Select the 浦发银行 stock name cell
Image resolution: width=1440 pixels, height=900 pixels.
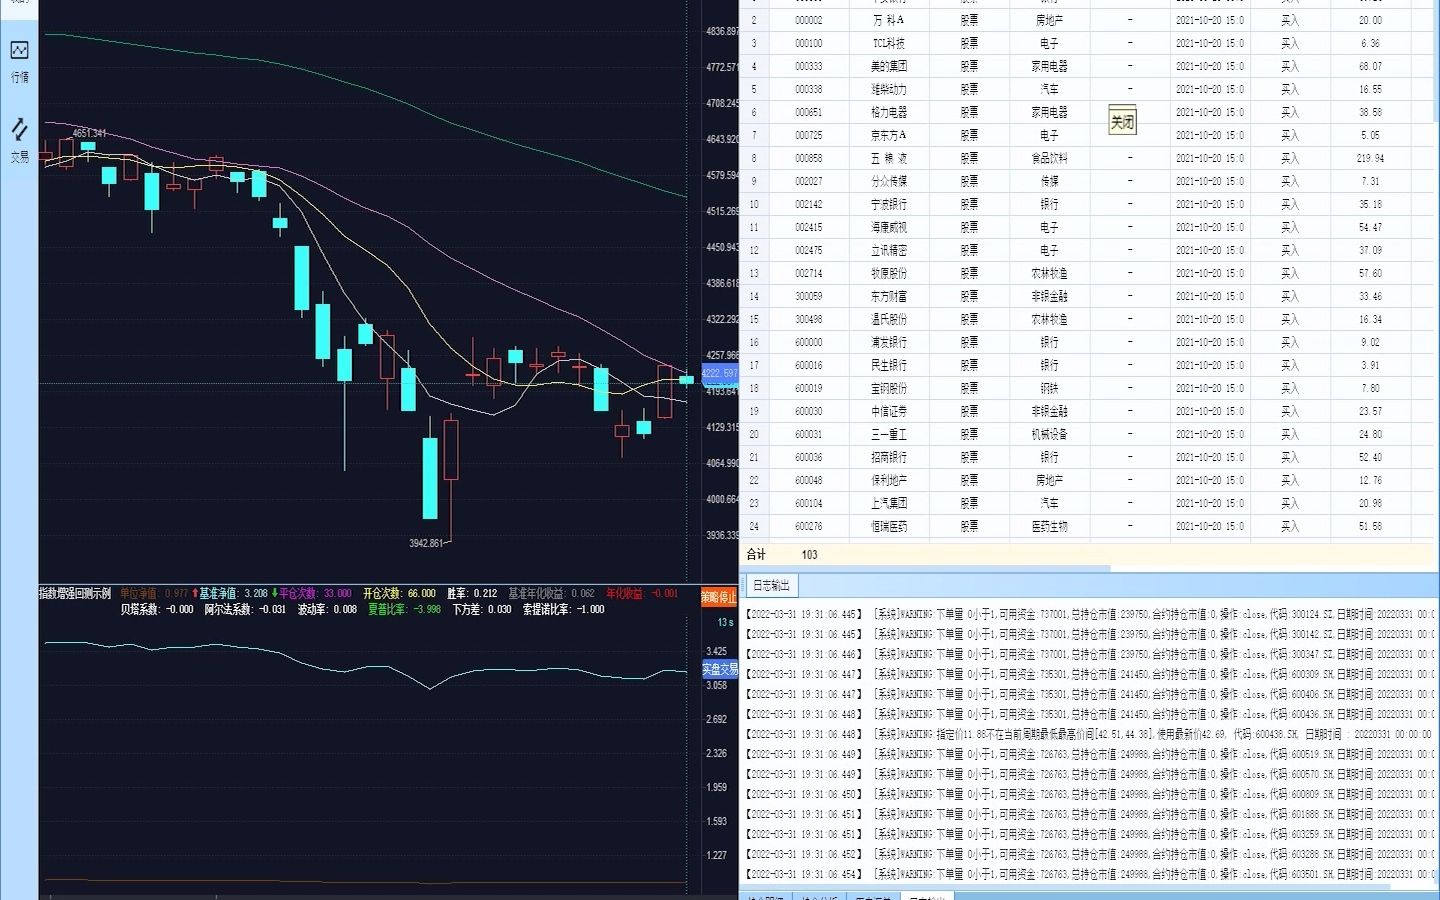pos(888,342)
